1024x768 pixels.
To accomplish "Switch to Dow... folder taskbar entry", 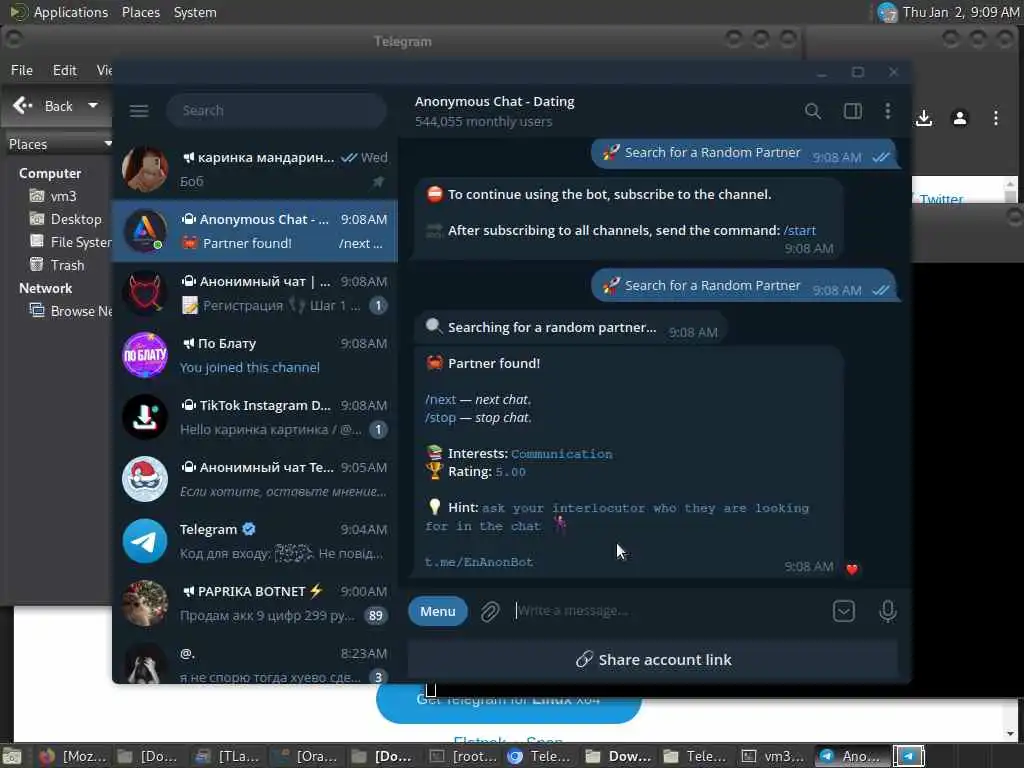I will 619,756.
